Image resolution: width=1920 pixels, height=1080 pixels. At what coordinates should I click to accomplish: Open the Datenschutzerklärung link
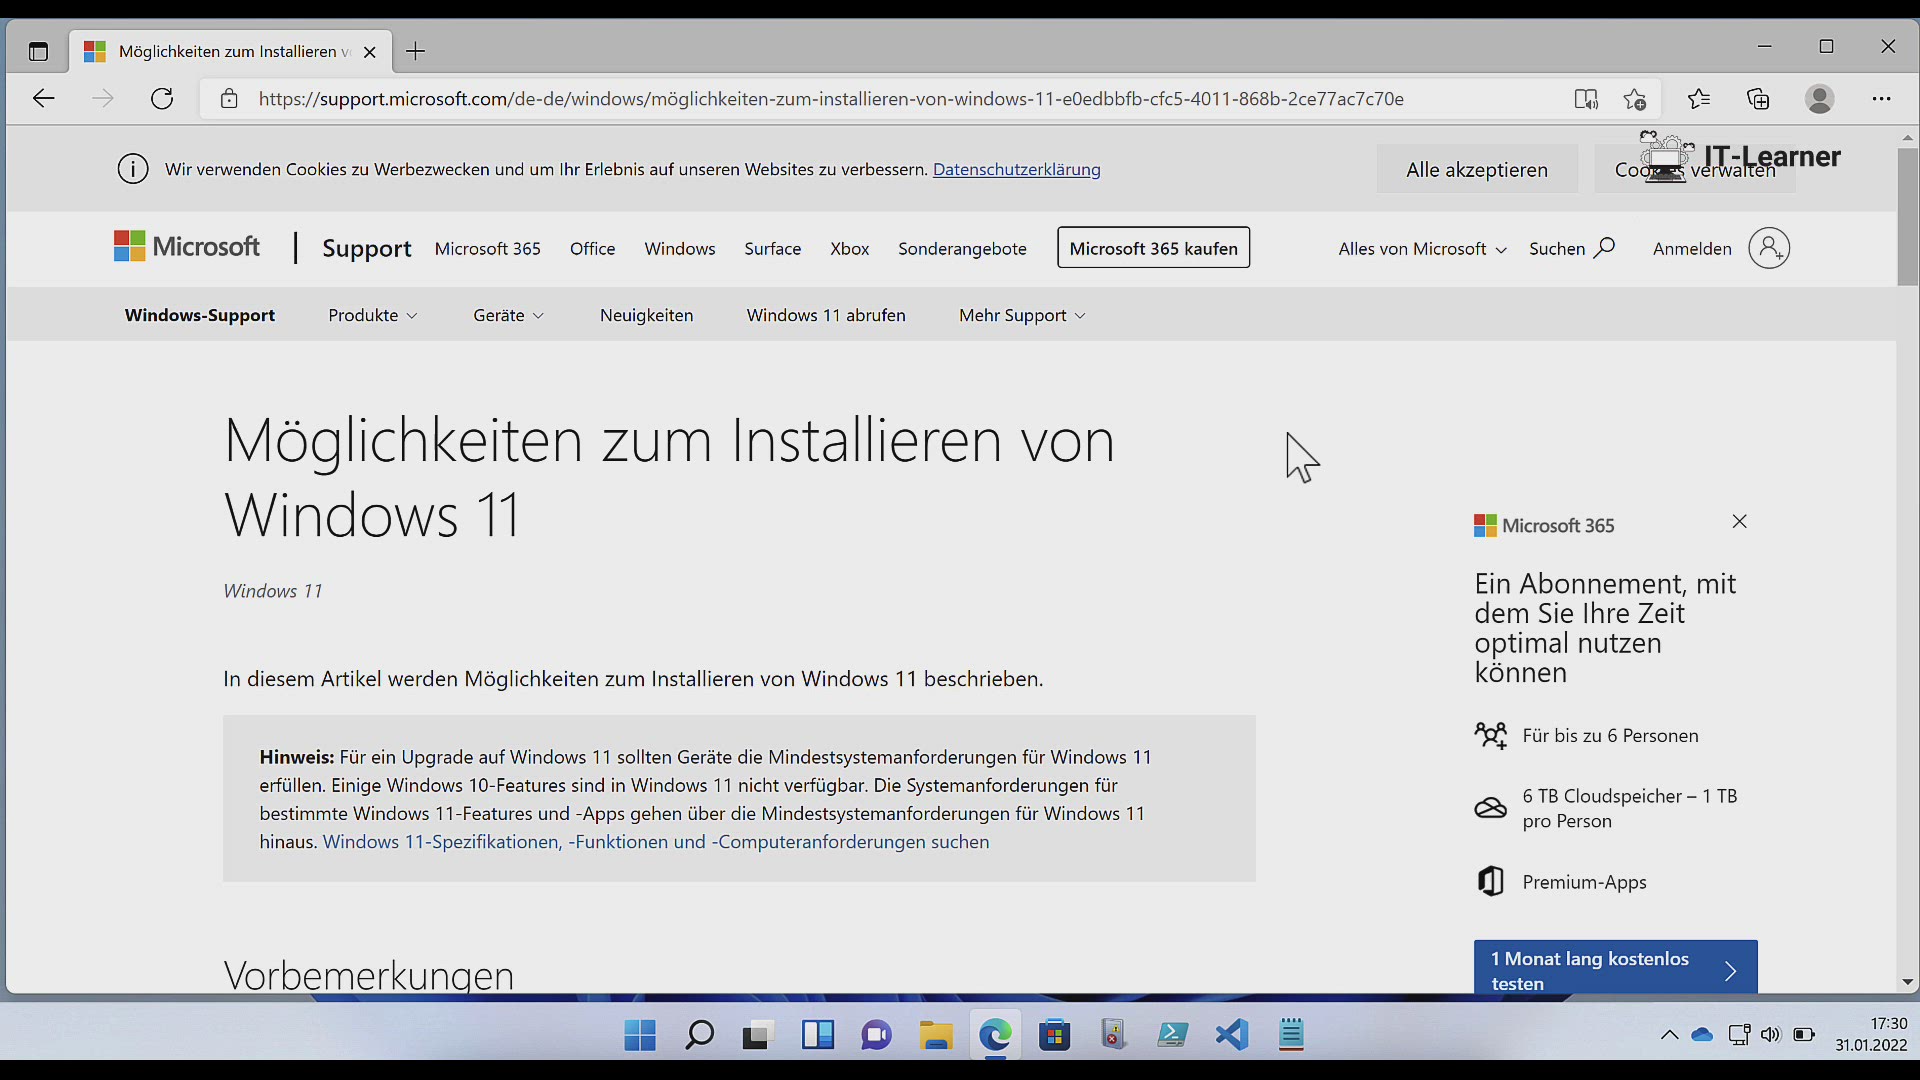pos(1016,169)
